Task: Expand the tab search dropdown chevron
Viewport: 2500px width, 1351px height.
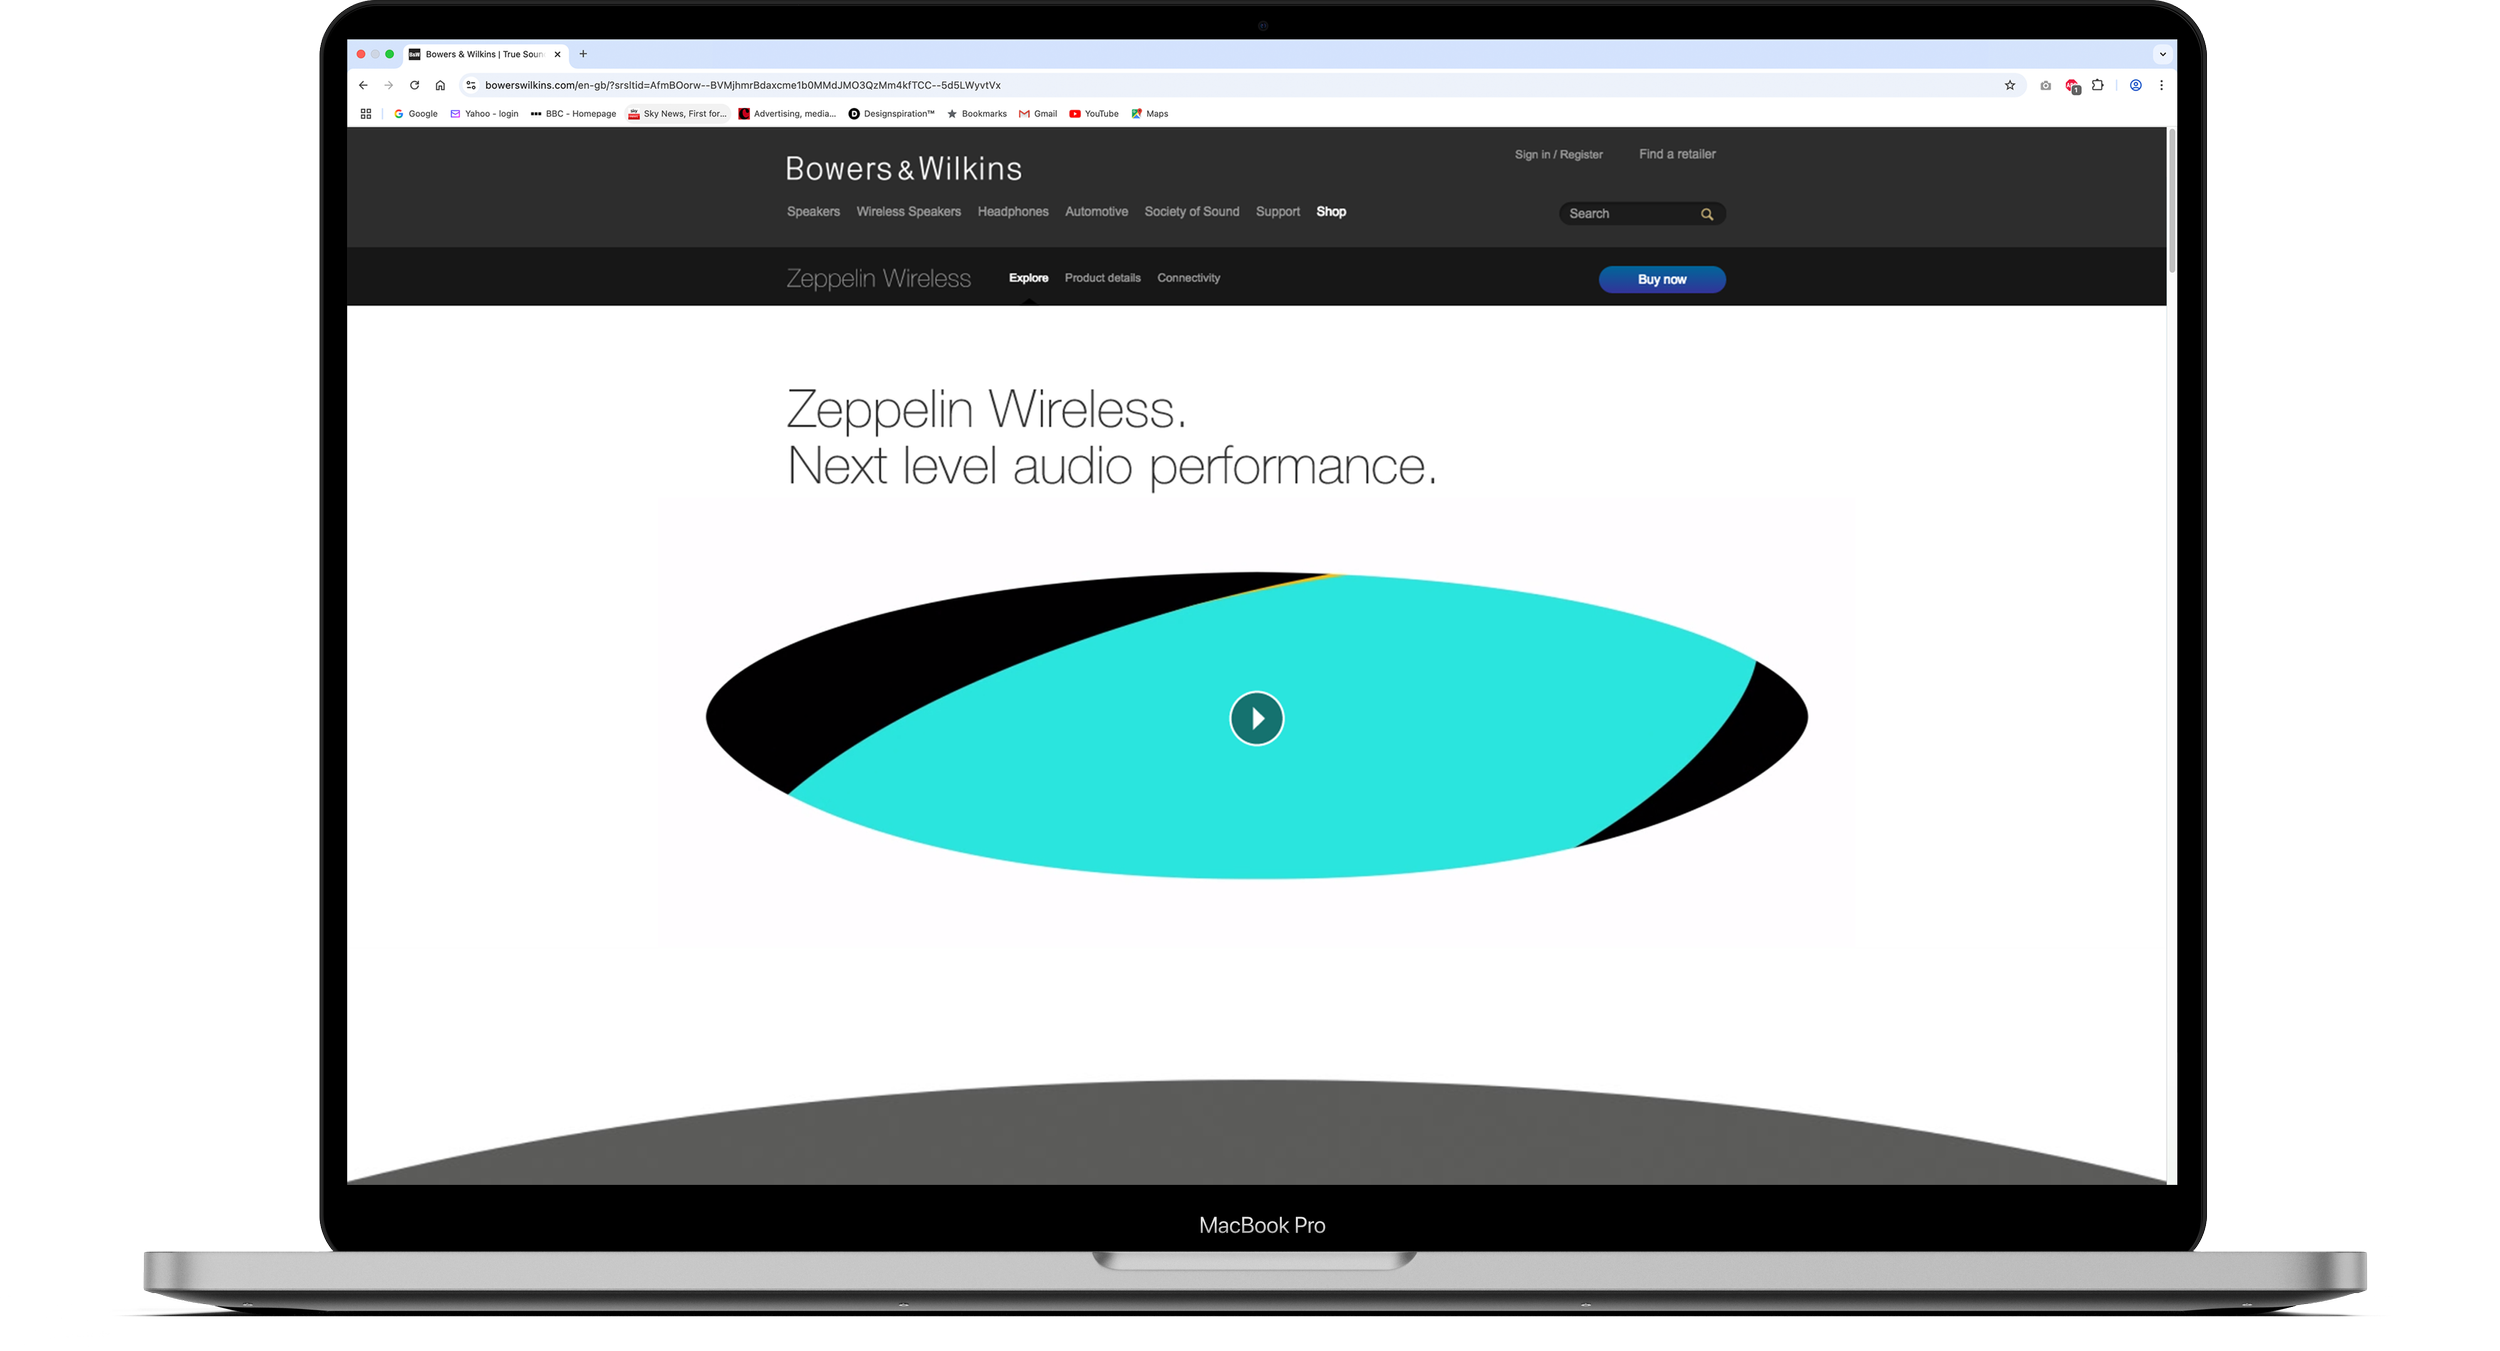Action: point(2162,55)
